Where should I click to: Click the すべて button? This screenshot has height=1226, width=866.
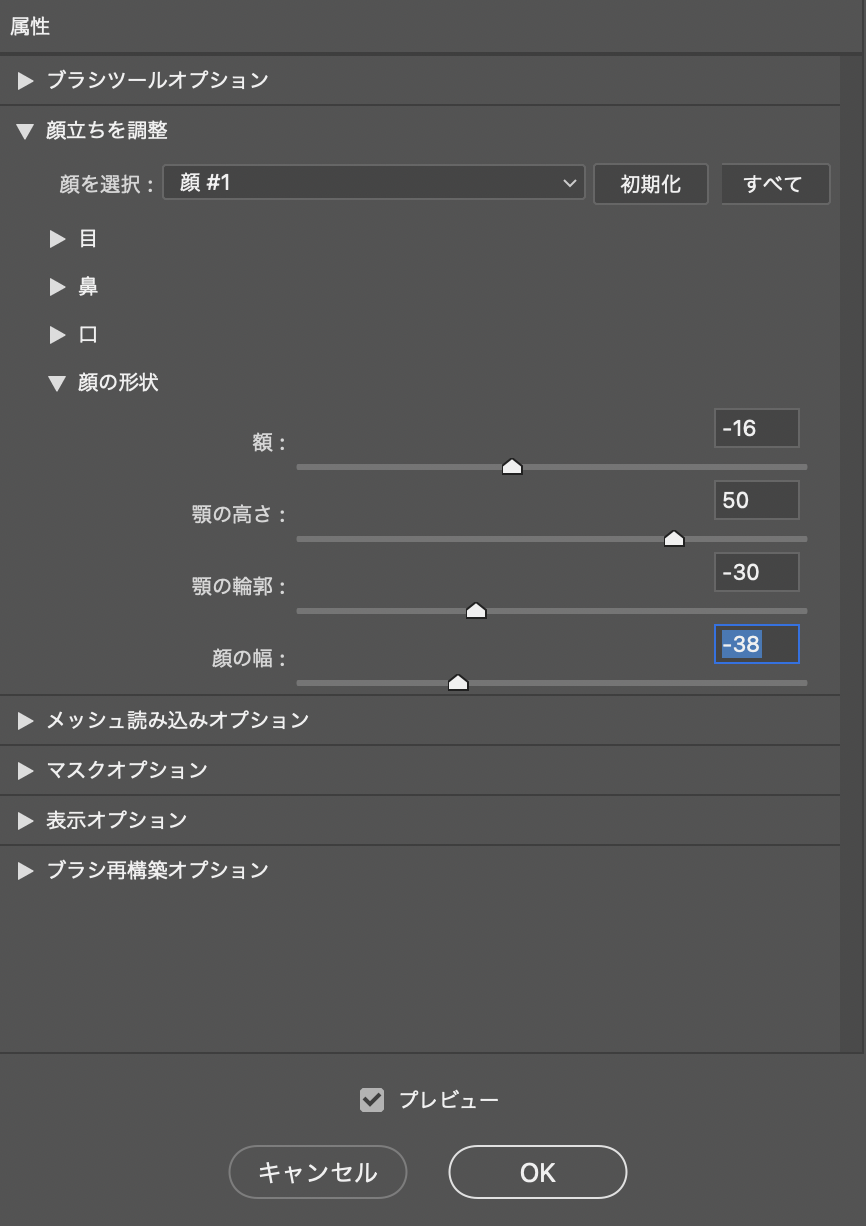[x=774, y=184]
